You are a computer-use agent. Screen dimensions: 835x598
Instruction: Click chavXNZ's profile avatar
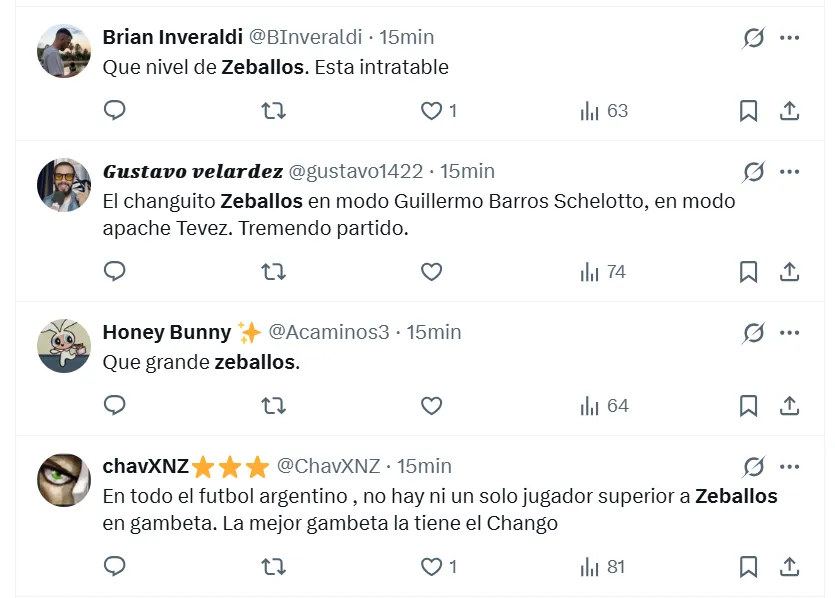(64, 481)
